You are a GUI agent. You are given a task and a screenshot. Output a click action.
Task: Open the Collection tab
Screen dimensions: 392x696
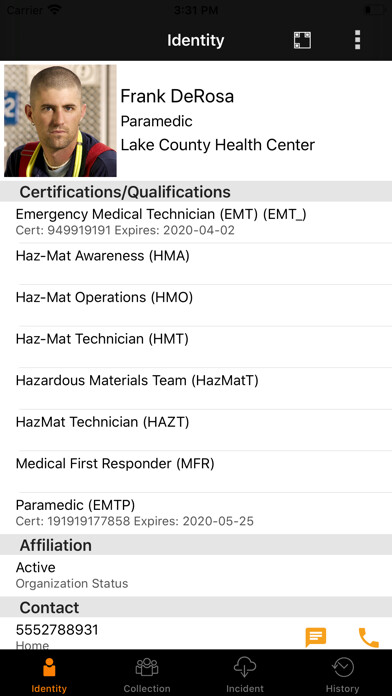click(x=147, y=675)
